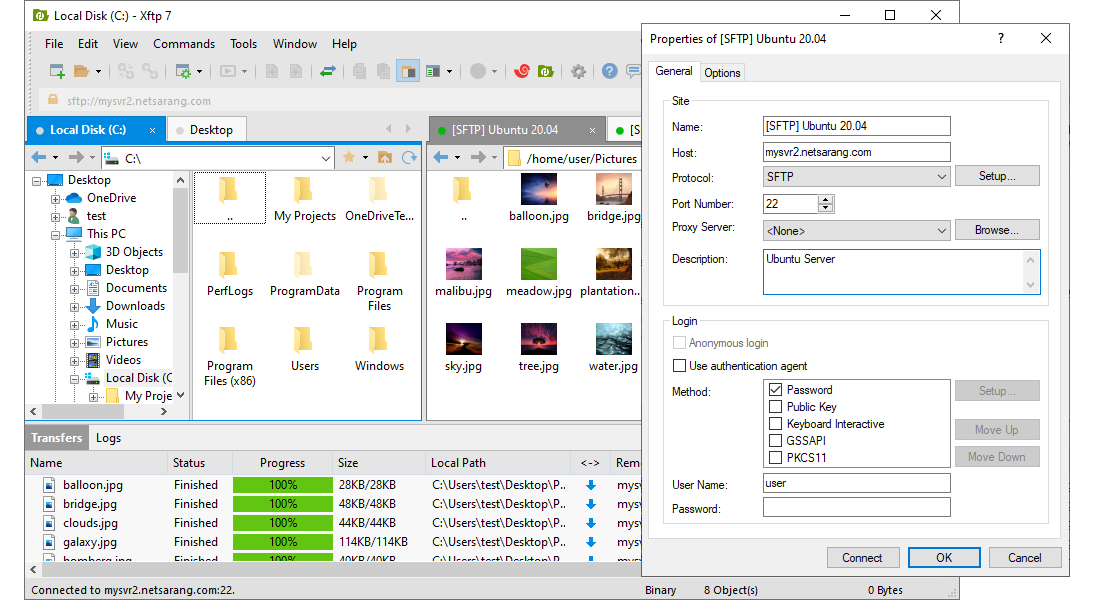Switch to the Options tab
Viewport: 1100px width, 600px height.
tap(722, 72)
